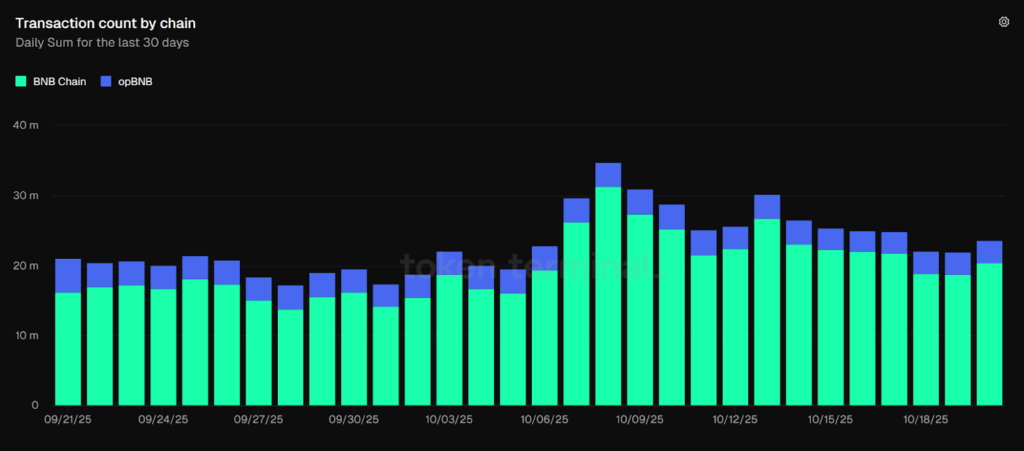Click the blue segment of the 09/30/25 bar
The width and height of the screenshot is (1024, 451).
(354, 281)
